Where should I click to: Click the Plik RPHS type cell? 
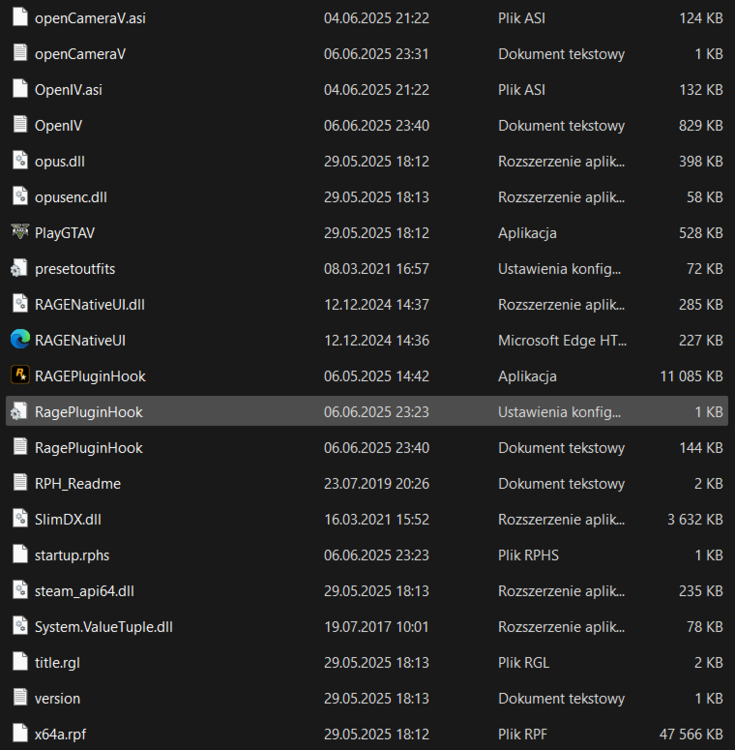528,555
